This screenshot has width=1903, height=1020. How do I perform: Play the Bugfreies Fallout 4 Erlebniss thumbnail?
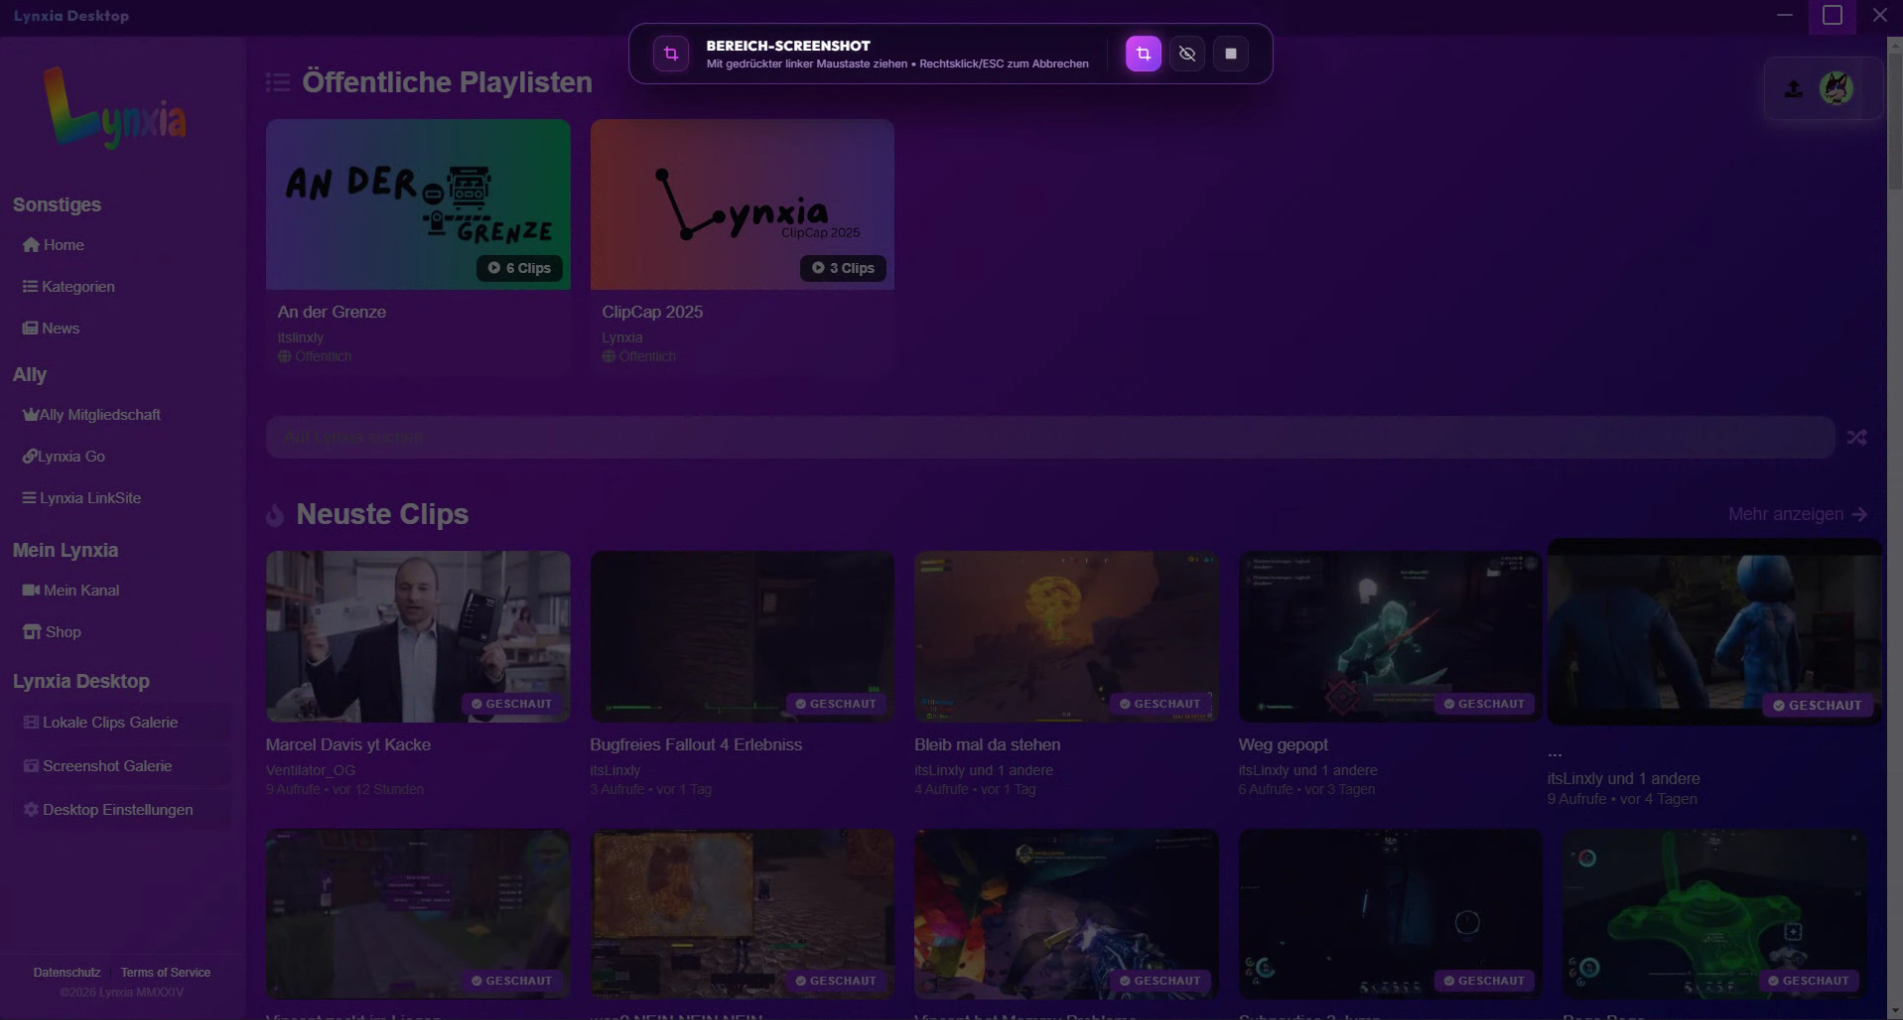click(742, 637)
